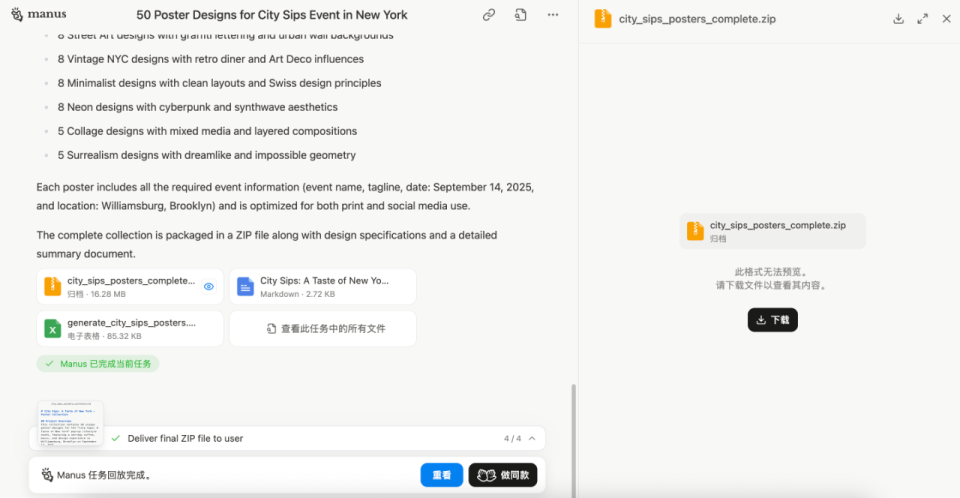
Task: Toggle preview eye on city_sips_posters_complete file
Action: 209,287
